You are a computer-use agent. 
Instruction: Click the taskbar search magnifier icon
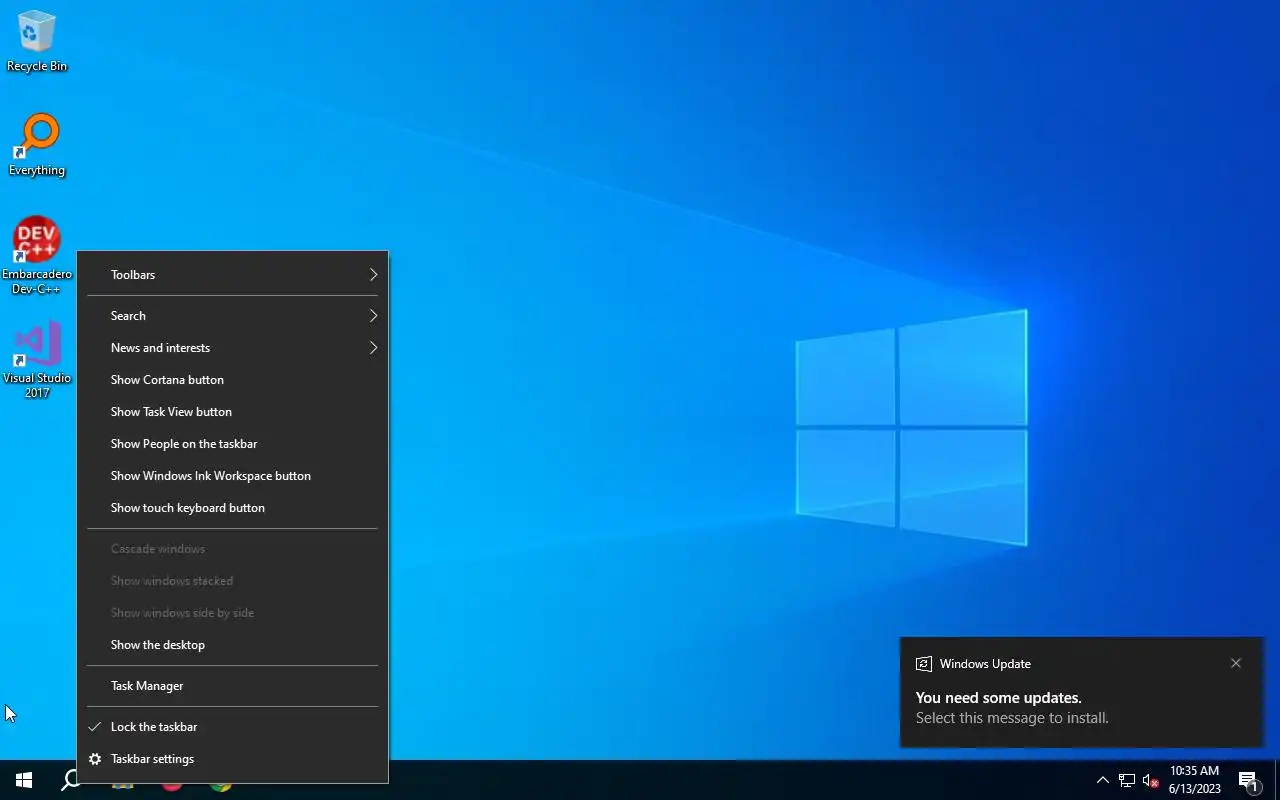click(70, 780)
